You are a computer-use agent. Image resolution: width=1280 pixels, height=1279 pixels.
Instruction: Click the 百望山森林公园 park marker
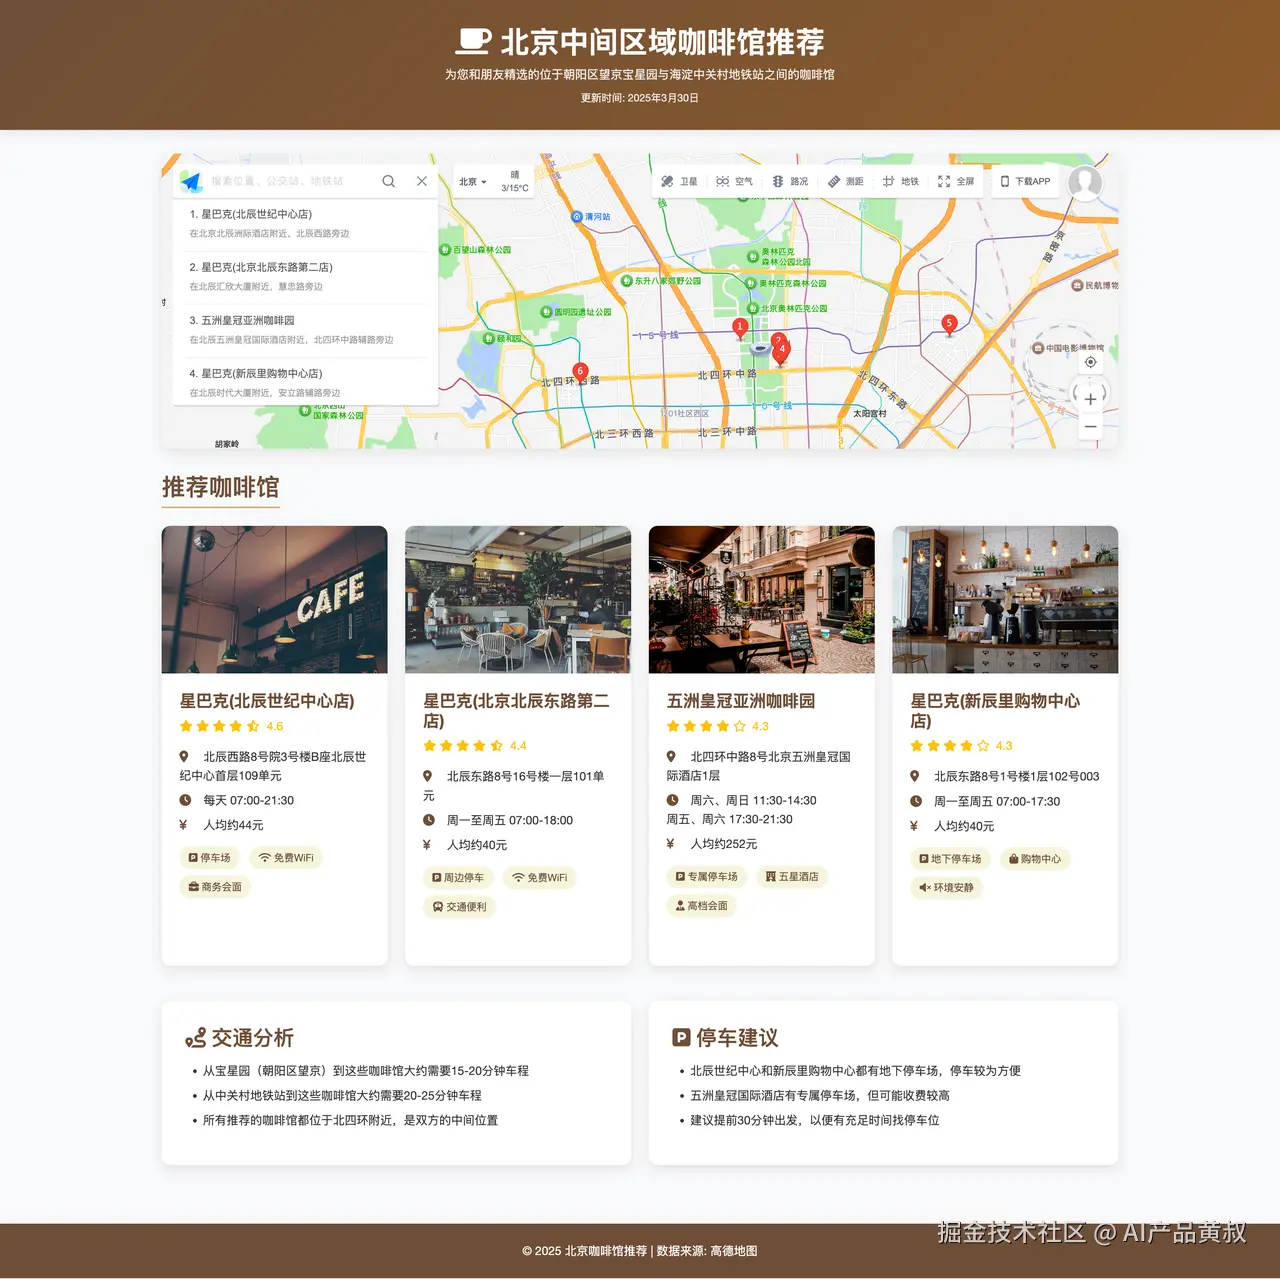tap(445, 250)
